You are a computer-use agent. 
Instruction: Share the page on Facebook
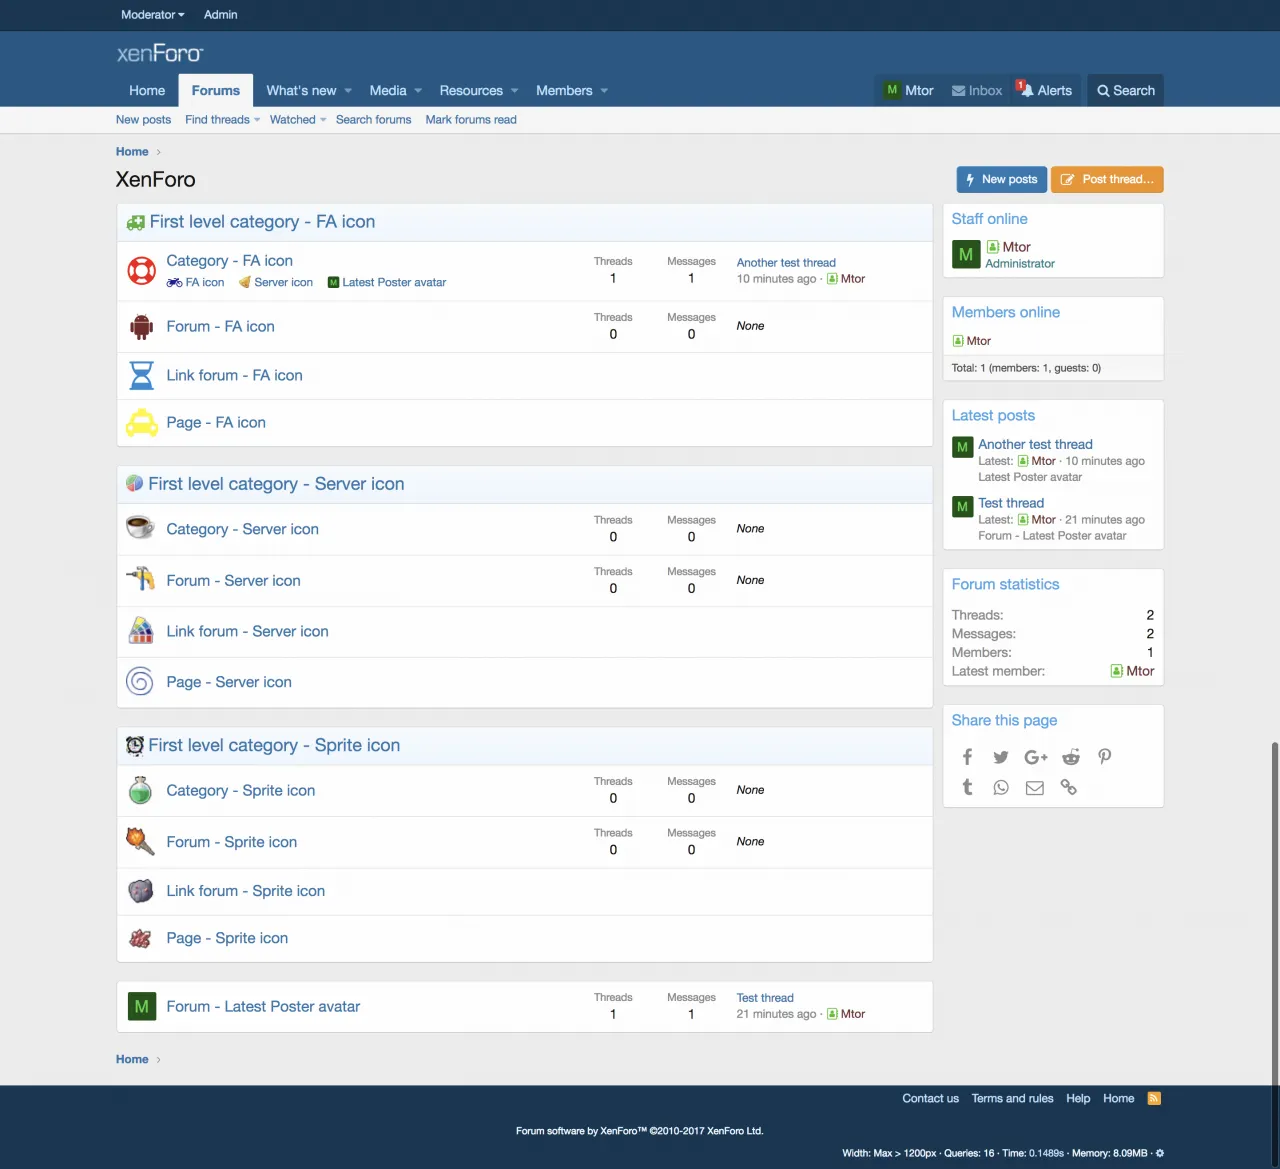pos(967,757)
